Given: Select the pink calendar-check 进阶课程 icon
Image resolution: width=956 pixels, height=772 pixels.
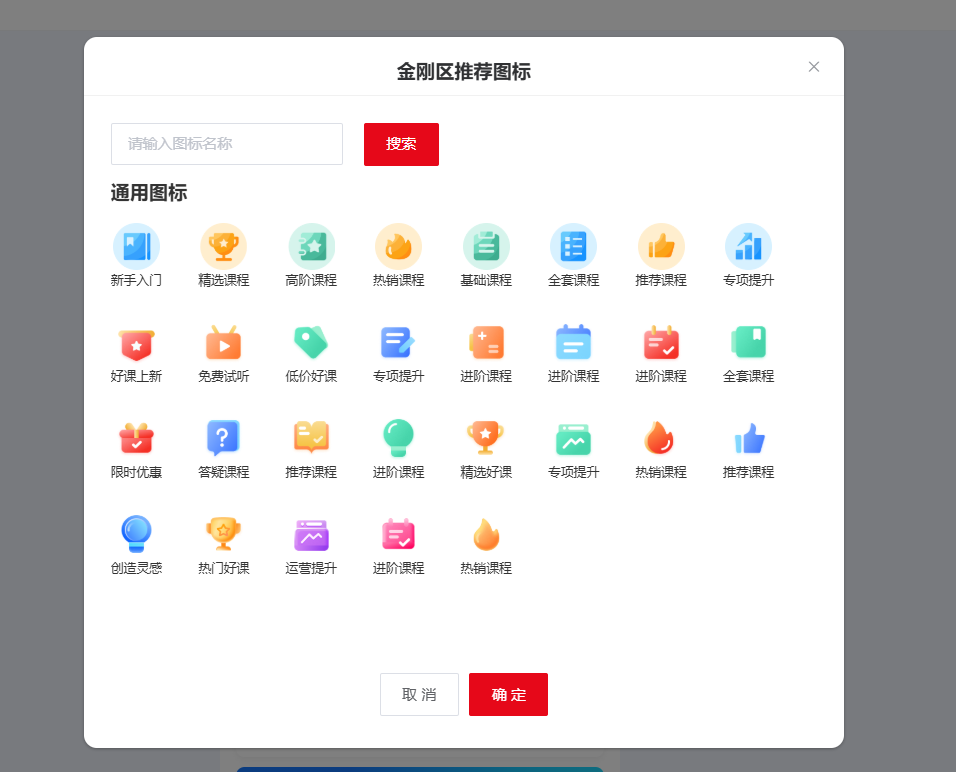Looking at the screenshot, I should (399, 535).
